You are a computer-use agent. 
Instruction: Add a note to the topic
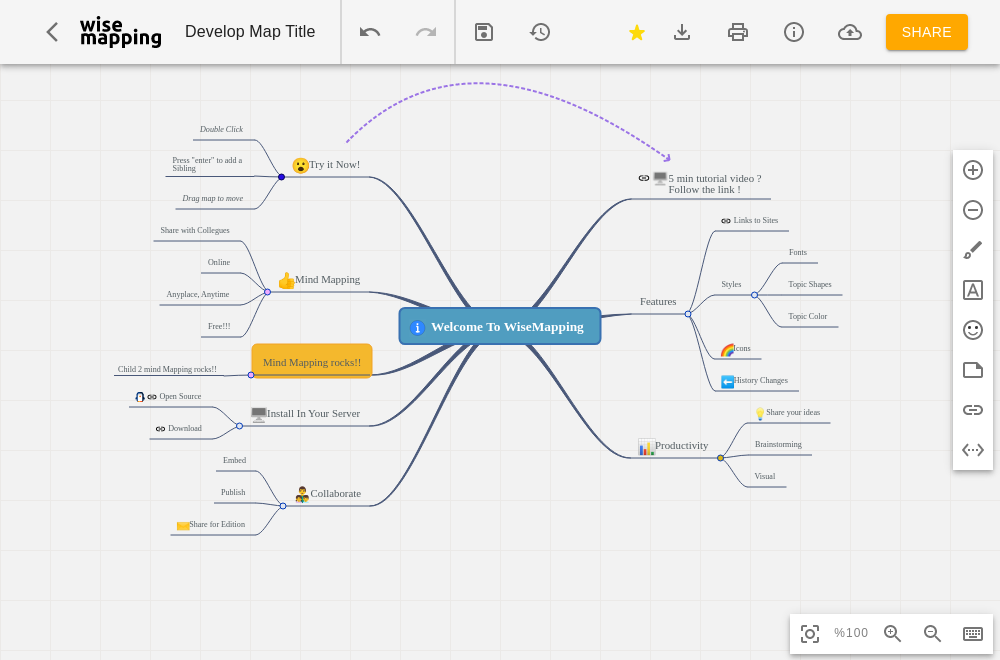click(x=973, y=370)
